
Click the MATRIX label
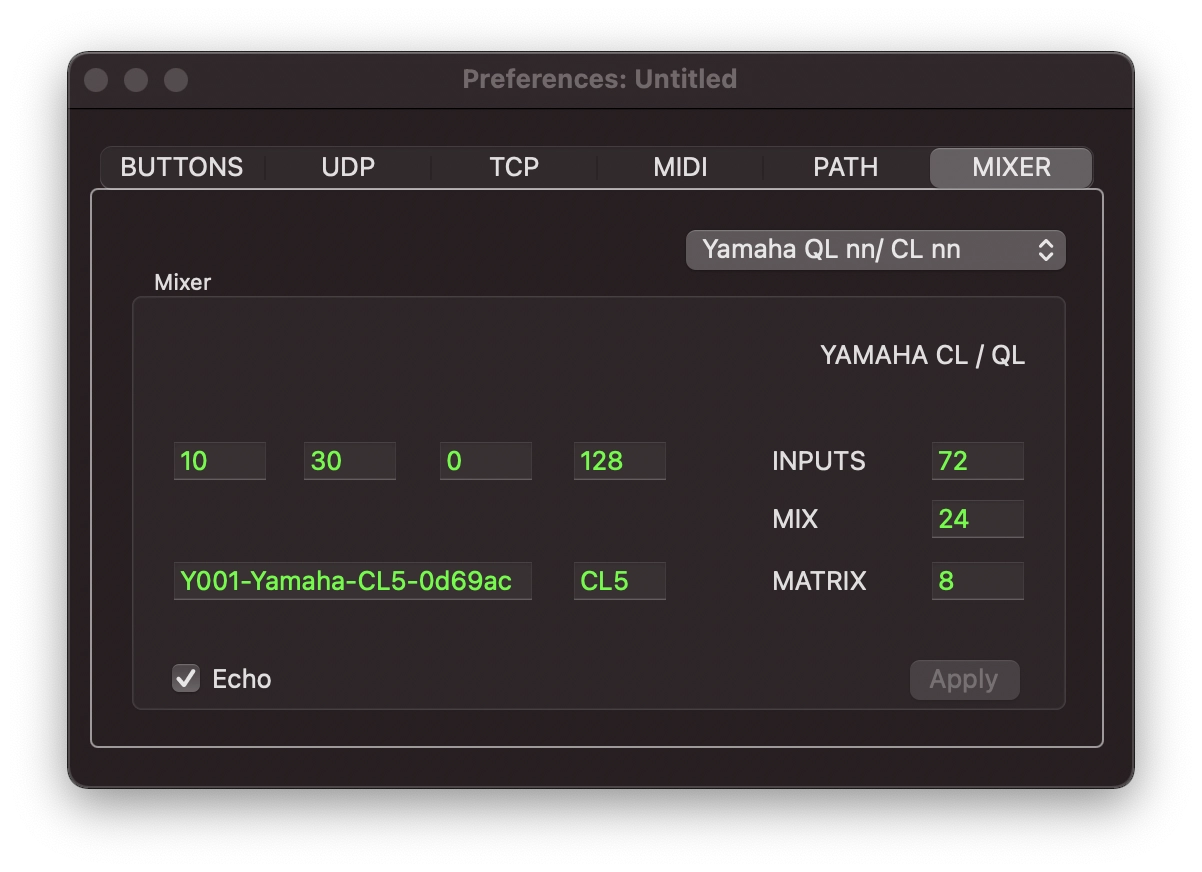tap(819, 581)
